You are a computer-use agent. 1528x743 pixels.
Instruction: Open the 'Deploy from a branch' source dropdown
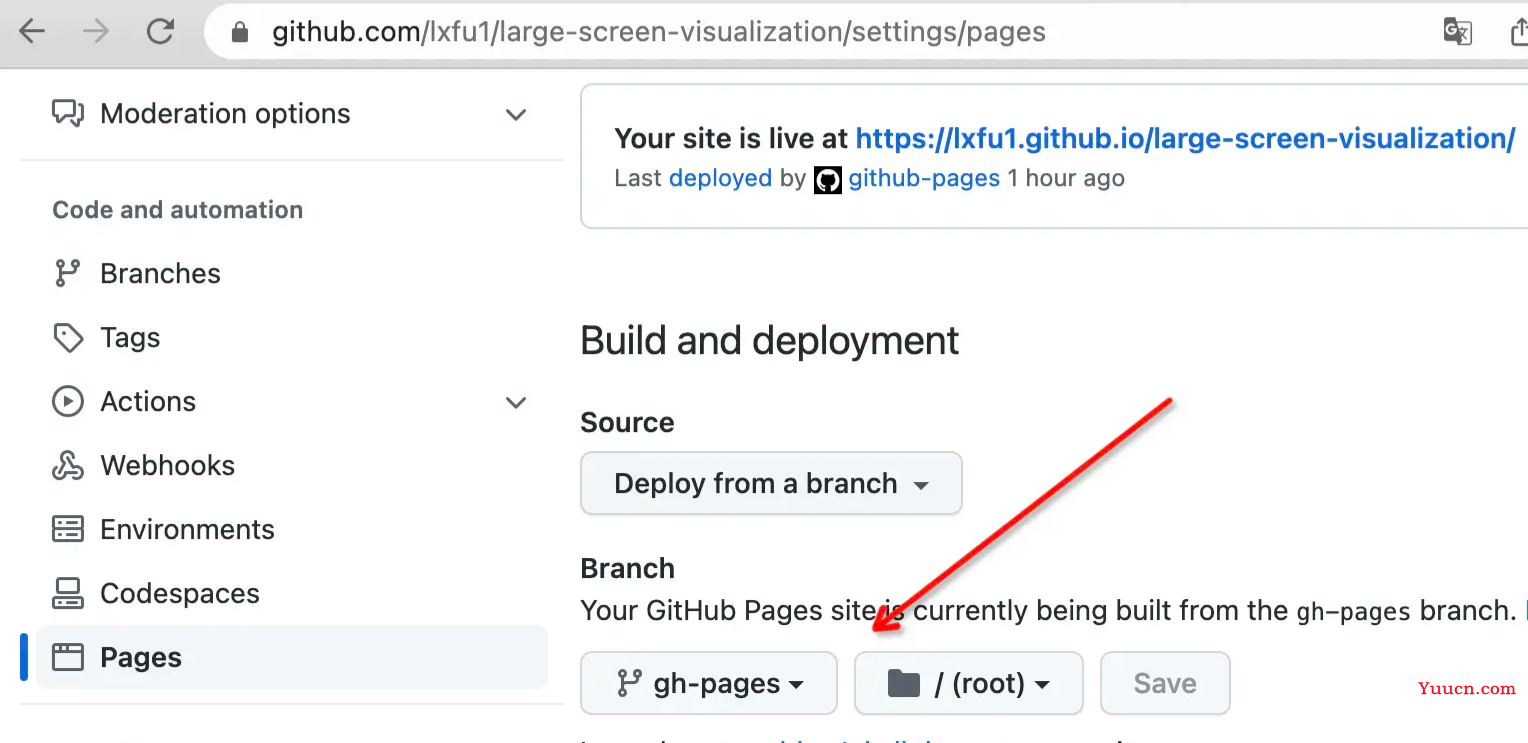771,483
